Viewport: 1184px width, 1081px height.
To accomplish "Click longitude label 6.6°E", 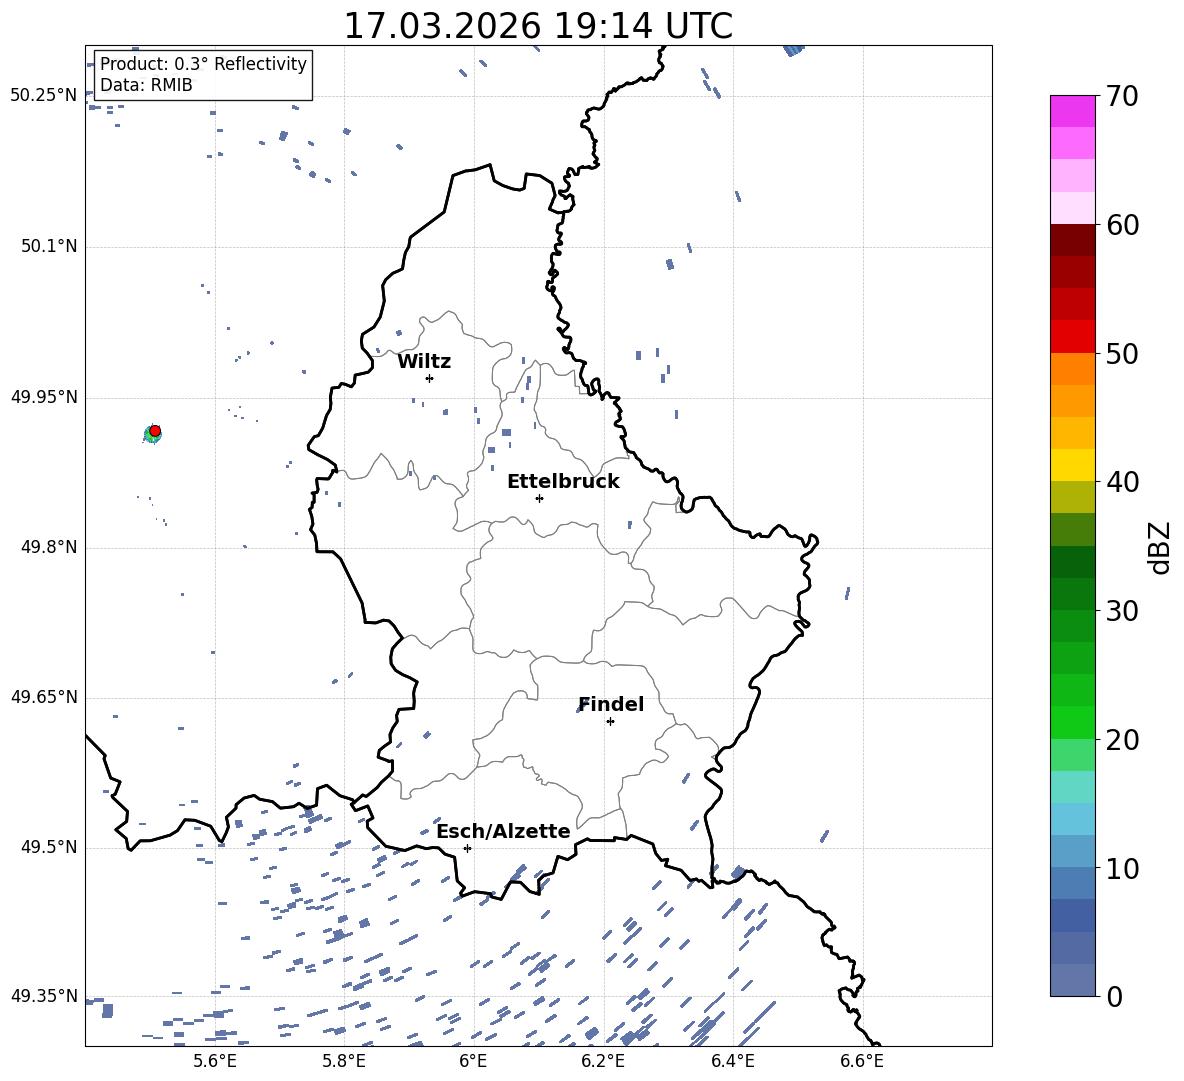I will coord(862,1061).
